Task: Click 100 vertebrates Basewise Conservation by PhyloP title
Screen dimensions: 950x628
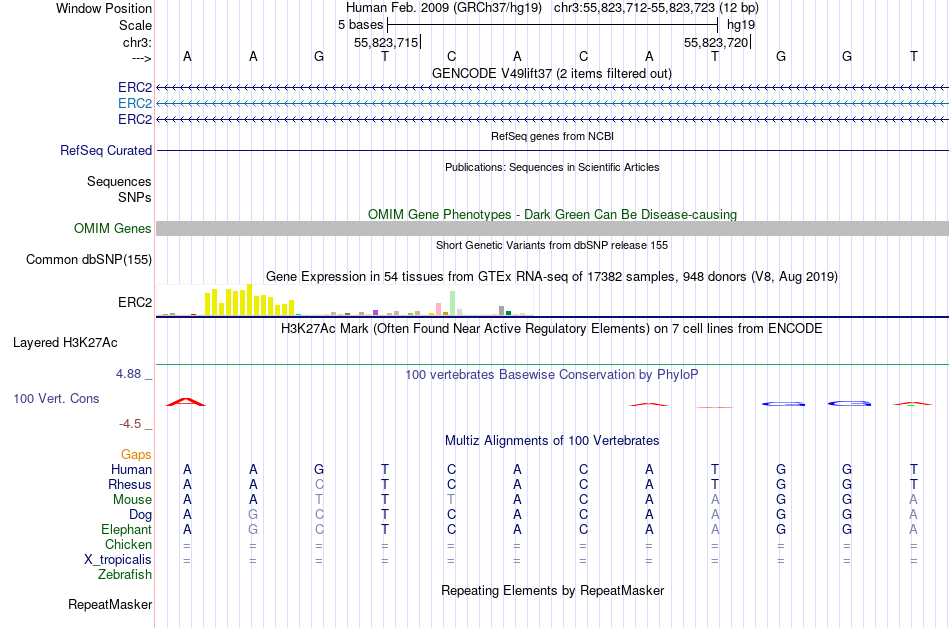Action: [x=552, y=375]
